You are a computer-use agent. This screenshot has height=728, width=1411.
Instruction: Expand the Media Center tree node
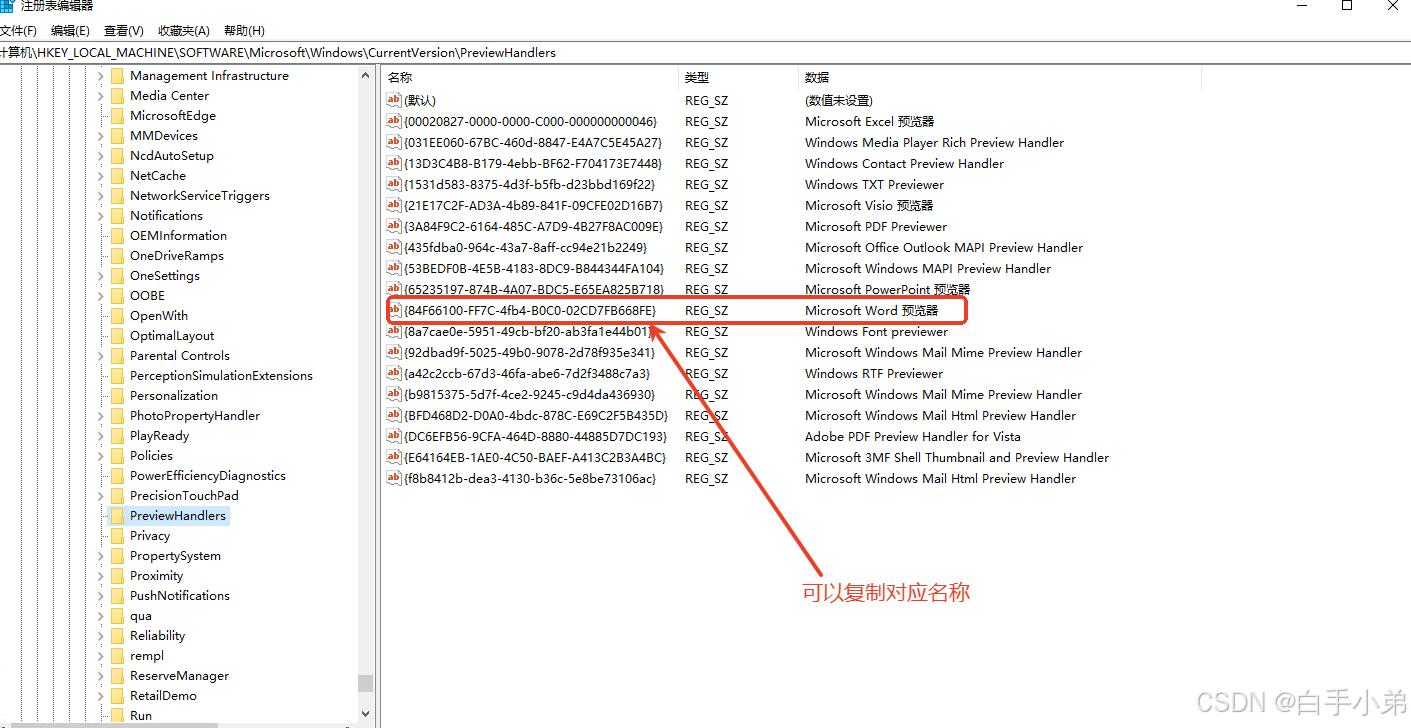101,96
